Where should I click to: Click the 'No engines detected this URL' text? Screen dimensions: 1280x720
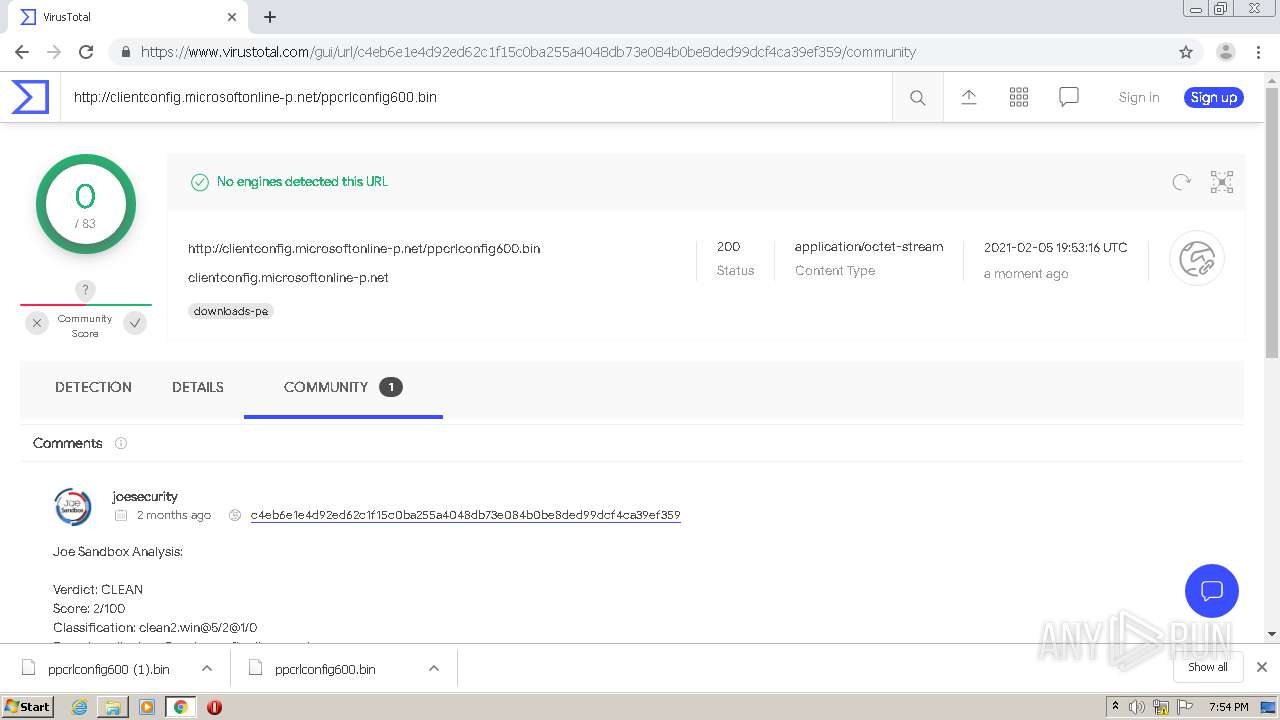point(302,181)
